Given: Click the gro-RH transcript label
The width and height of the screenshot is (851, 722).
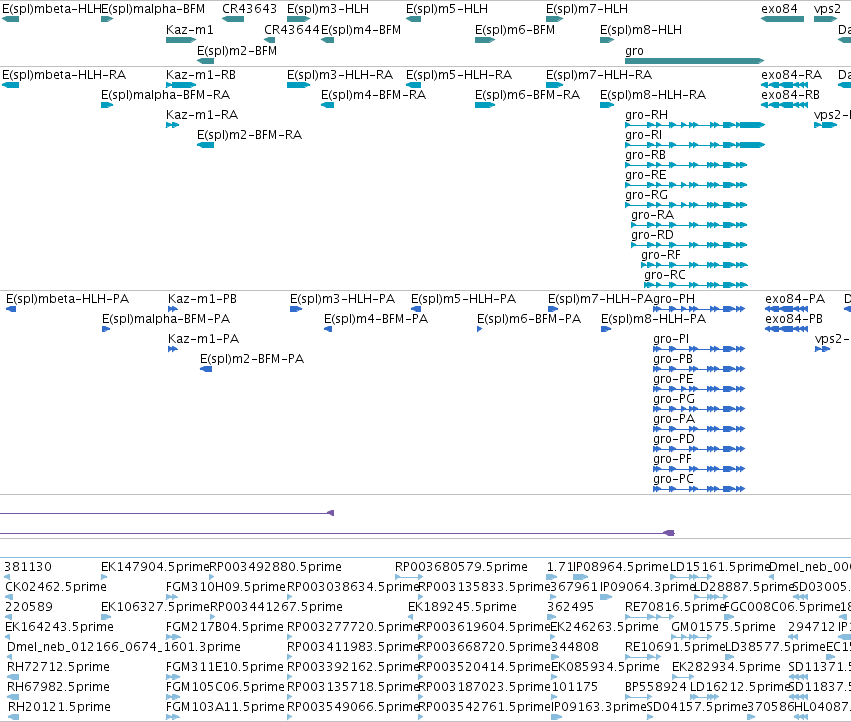Looking at the screenshot, I should tap(646, 115).
